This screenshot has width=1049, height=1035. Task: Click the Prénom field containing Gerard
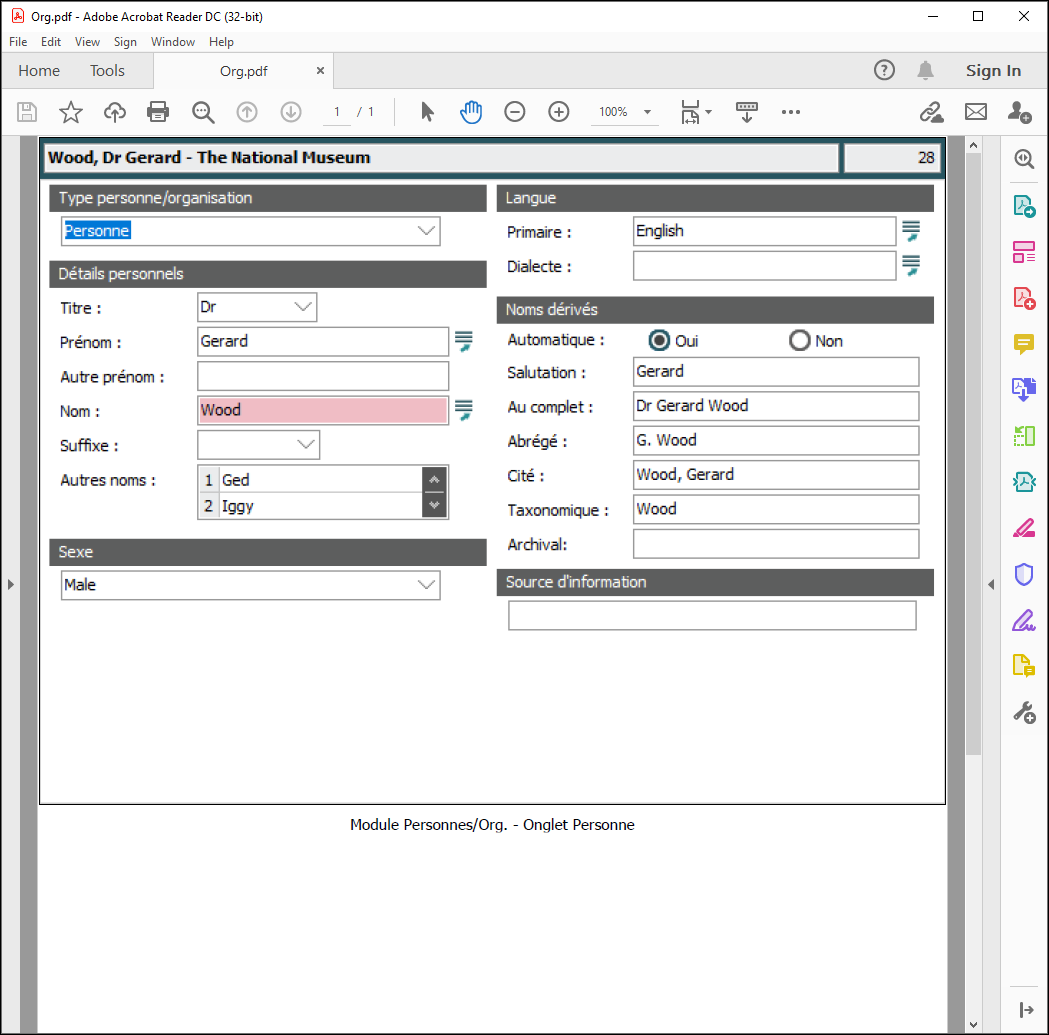[x=323, y=342]
